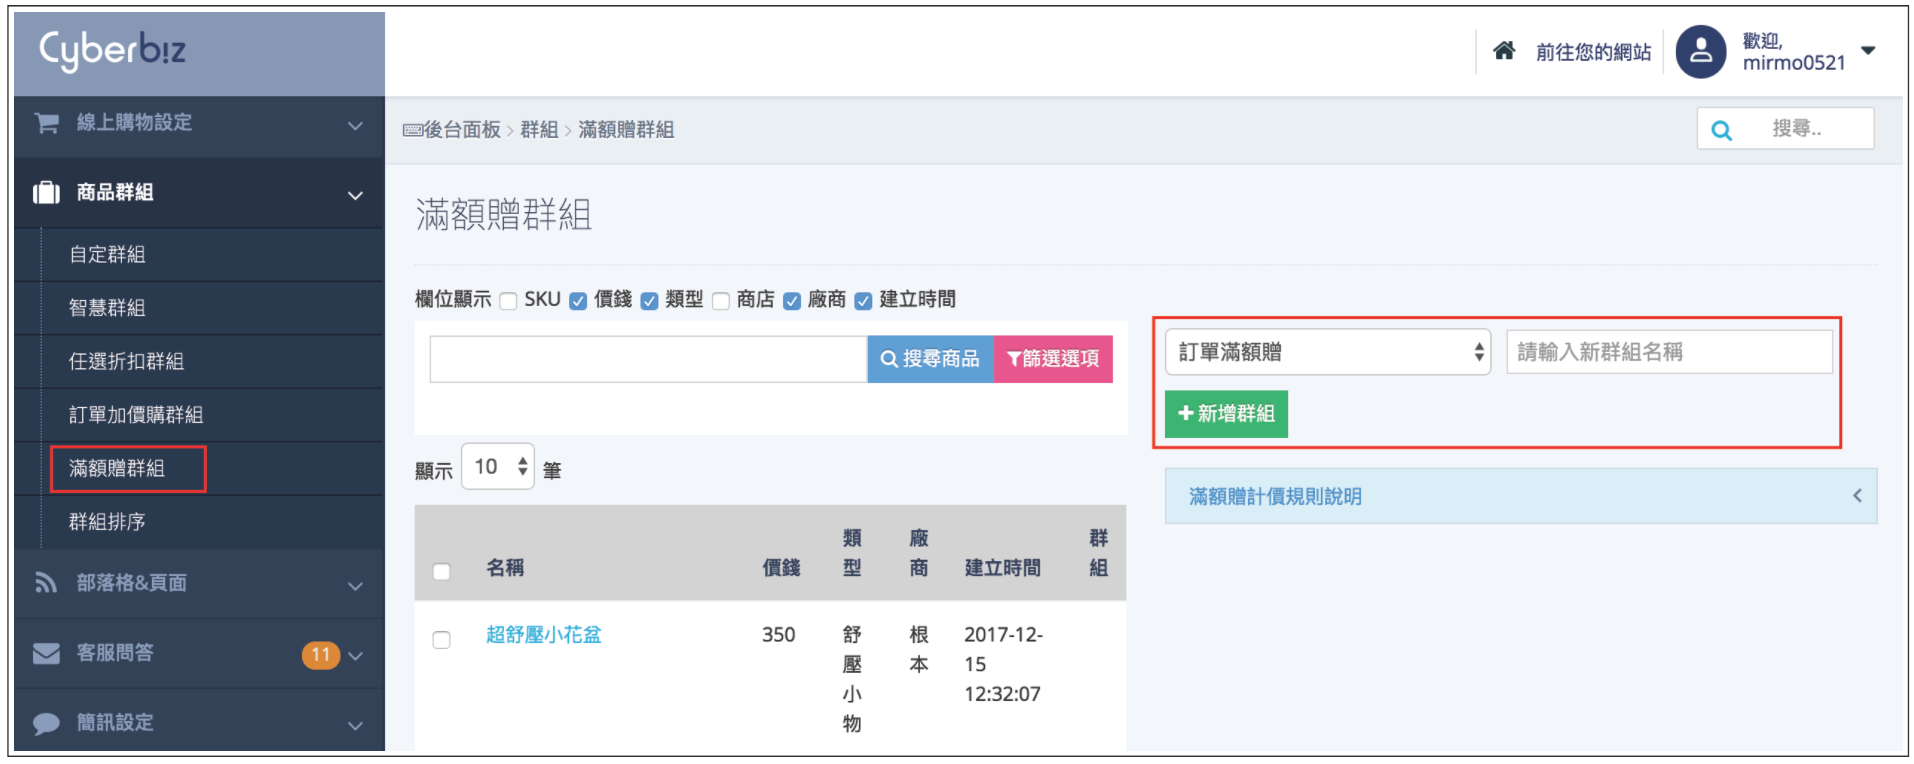Click the 搜尋商品 button
1914x764 pixels.
[930, 359]
